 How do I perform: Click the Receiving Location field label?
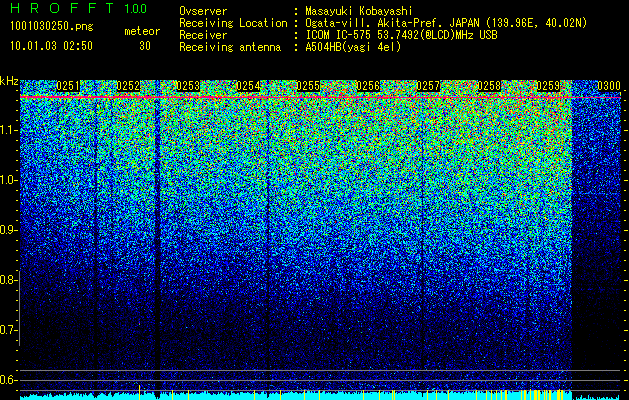coord(233,23)
